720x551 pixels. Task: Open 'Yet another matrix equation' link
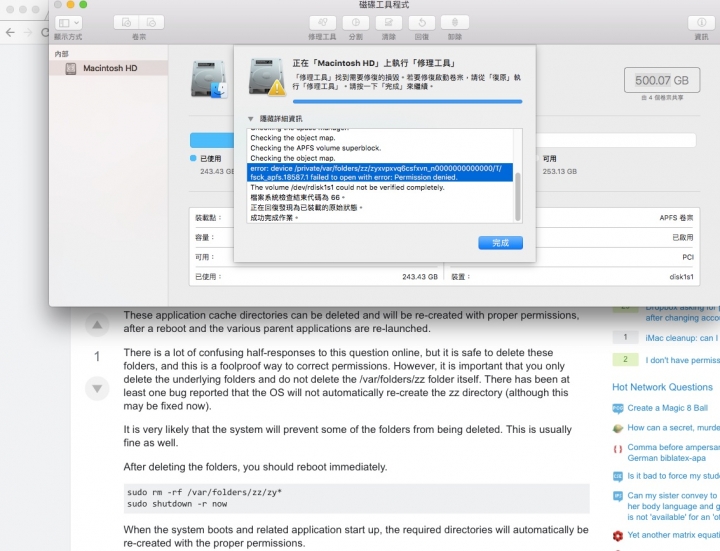click(x=673, y=535)
